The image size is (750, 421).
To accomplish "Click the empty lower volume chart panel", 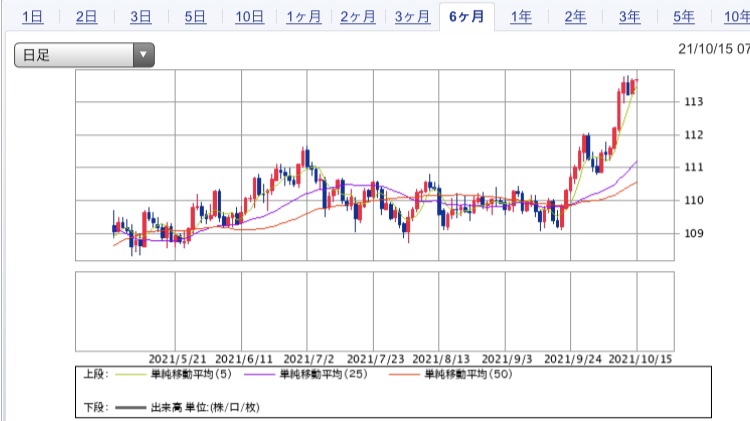I will [375, 311].
